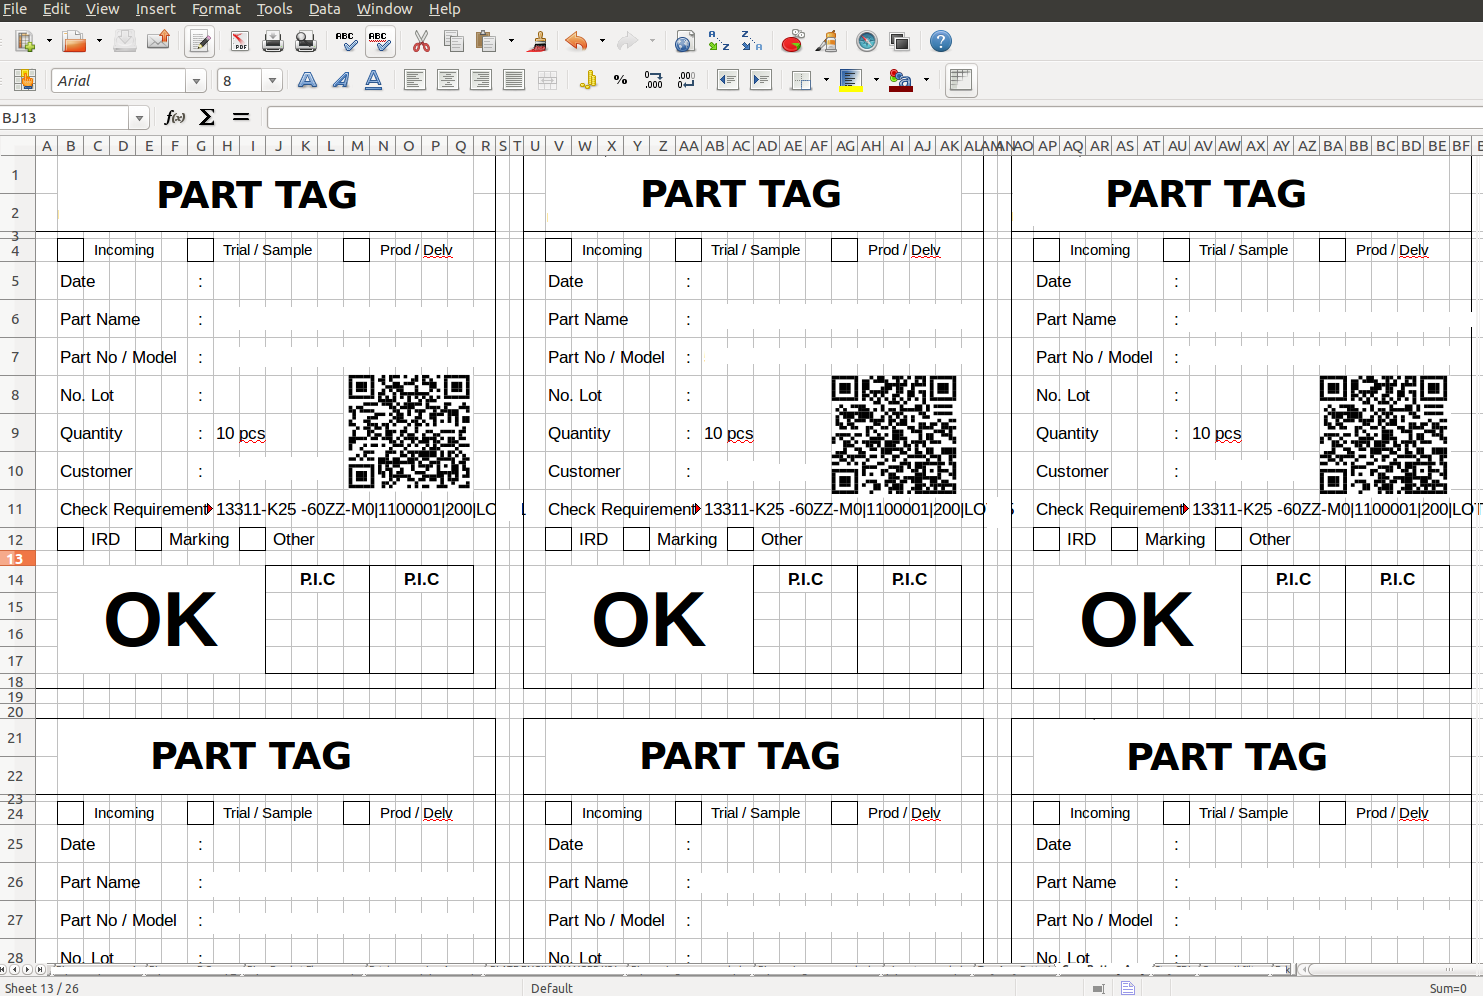This screenshot has width=1483, height=996.
Task: Click the Sum (Σ) button
Action: (x=206, y=117)
